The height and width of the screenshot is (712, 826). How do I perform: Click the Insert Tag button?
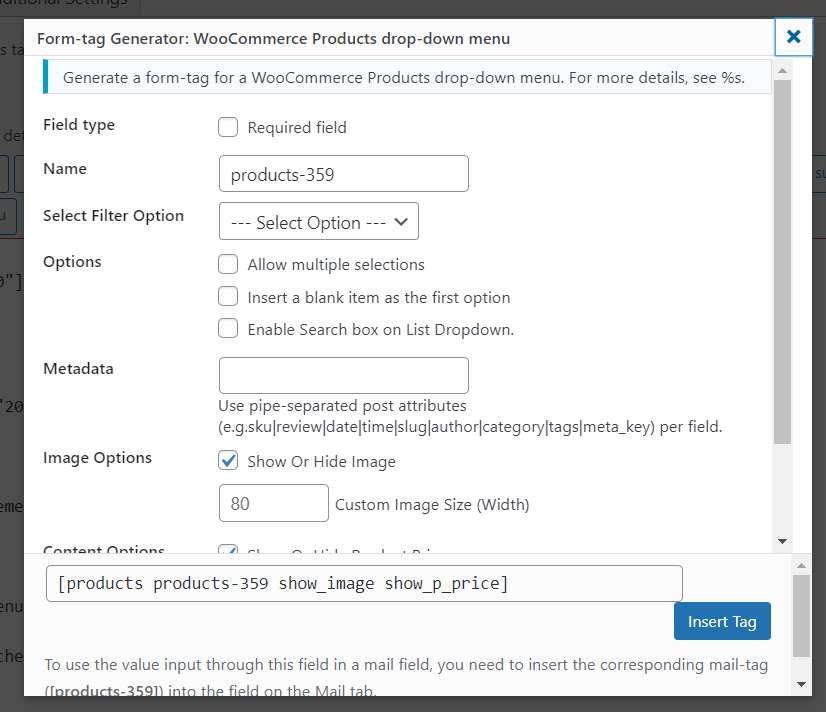click(x=722, y=621)
